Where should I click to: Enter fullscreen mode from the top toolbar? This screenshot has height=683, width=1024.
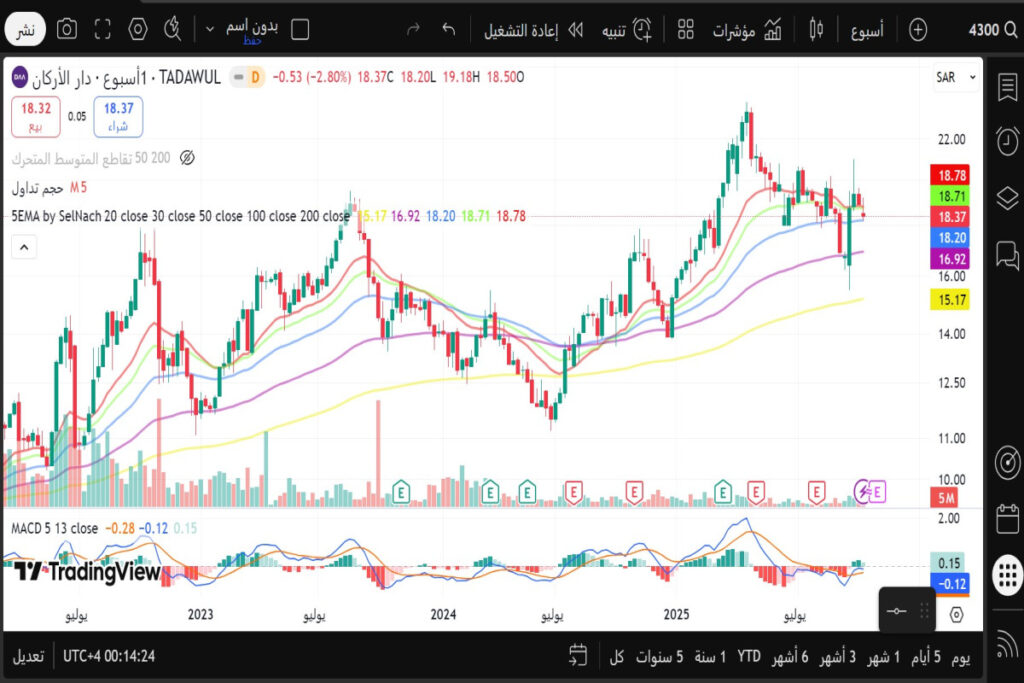[x=102, y=29]
